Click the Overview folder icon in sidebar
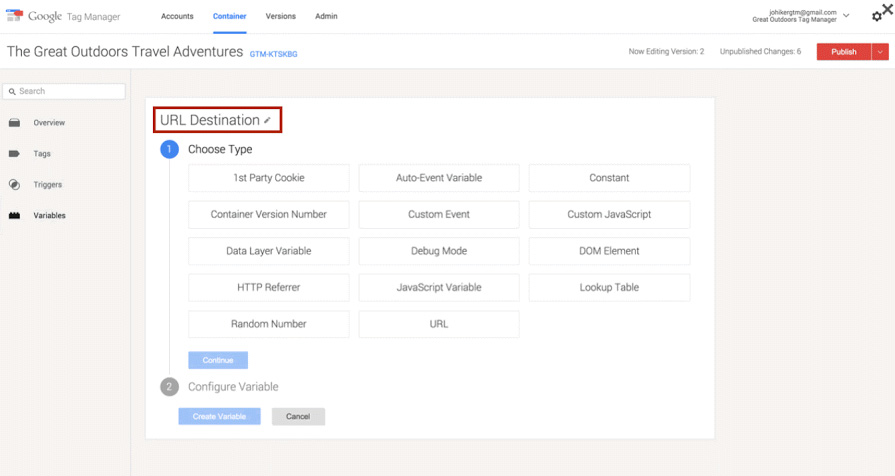The width and height of the screenshot is (895, 476). pos(14,123)
